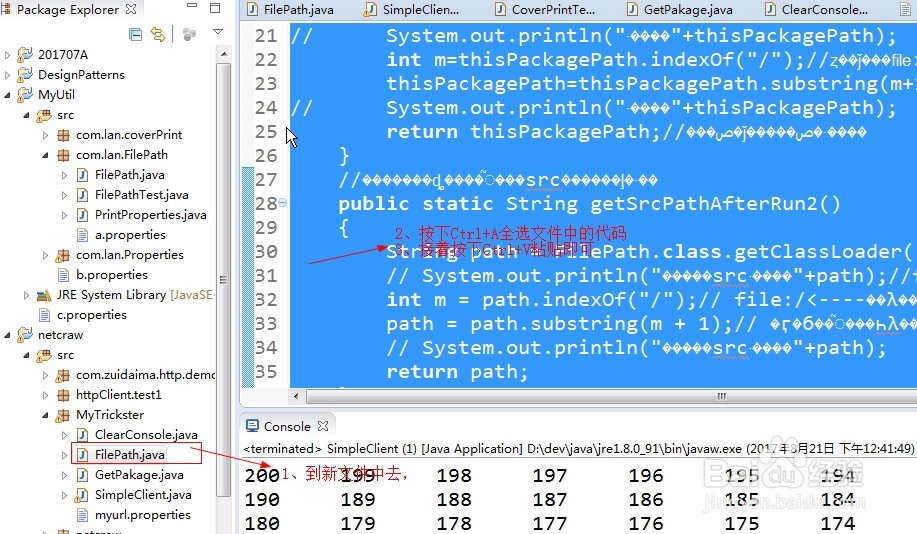
Task: Click the MyUtil project icon
Action: 25,94
